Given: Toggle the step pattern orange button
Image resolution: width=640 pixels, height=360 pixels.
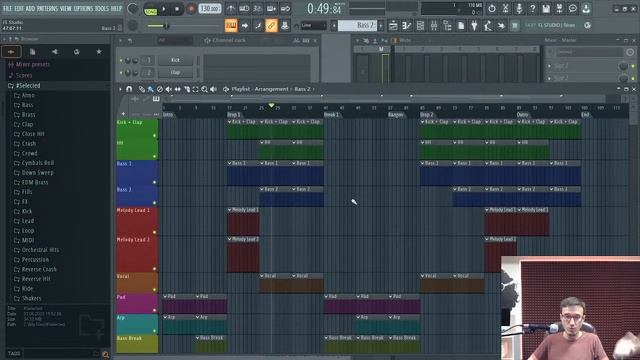Looking at the screenshot, I should pyautogui.click(x=231, y=26).
